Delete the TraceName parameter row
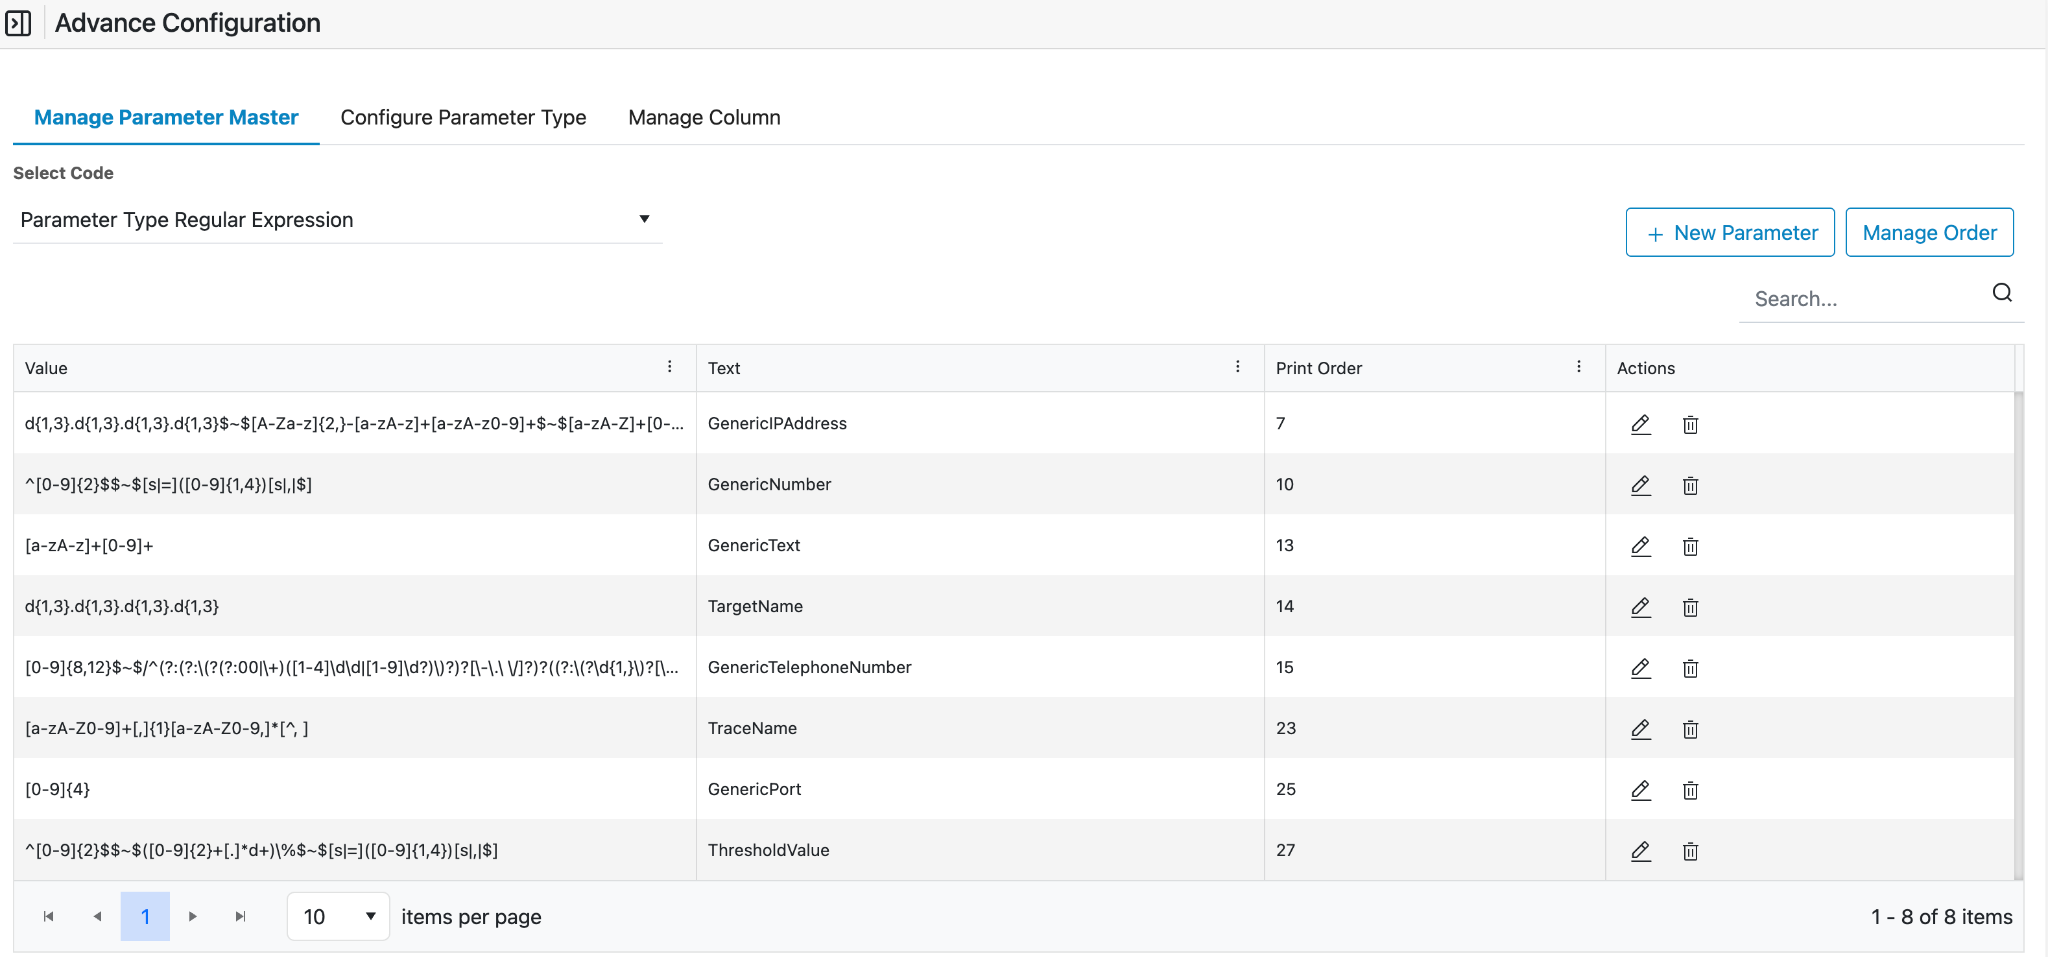 [x=1690, y=729]
